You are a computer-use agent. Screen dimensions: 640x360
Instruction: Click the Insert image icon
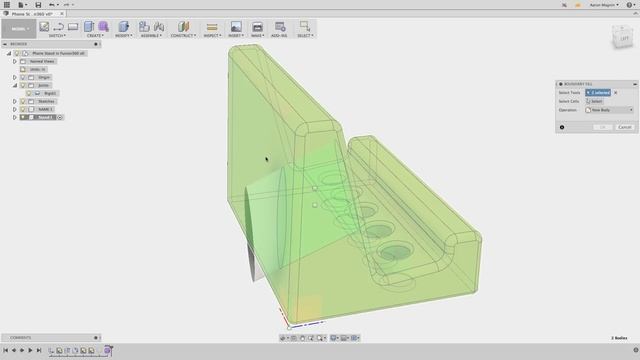236,27
